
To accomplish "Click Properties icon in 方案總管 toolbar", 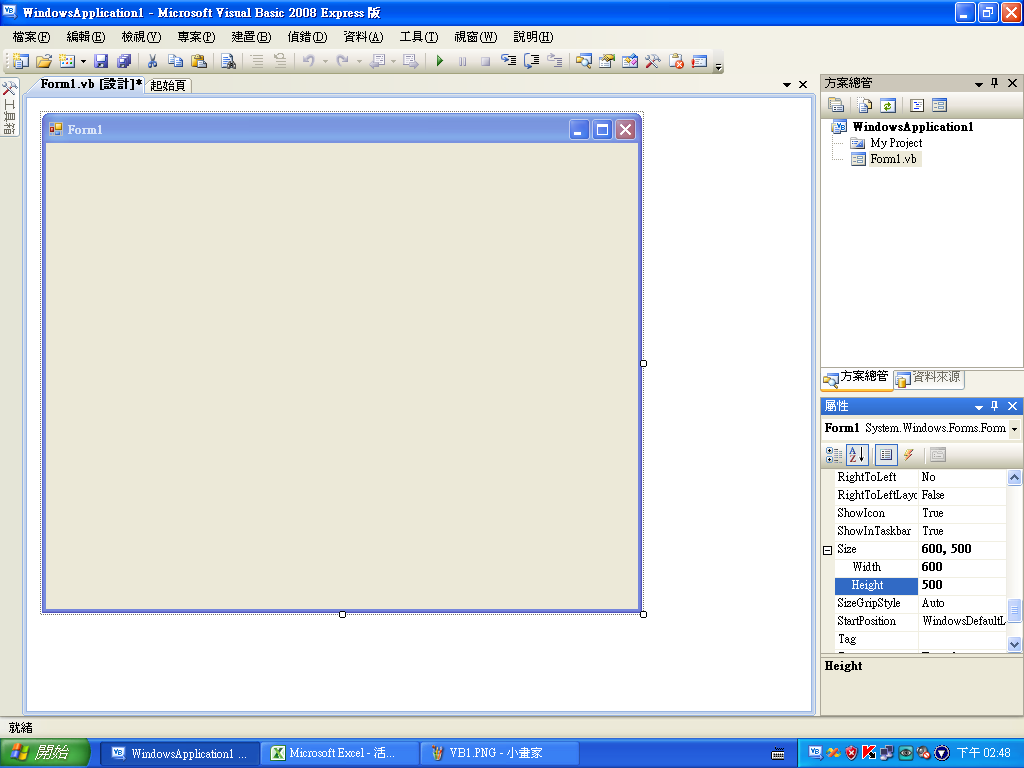I will [836, 105].
